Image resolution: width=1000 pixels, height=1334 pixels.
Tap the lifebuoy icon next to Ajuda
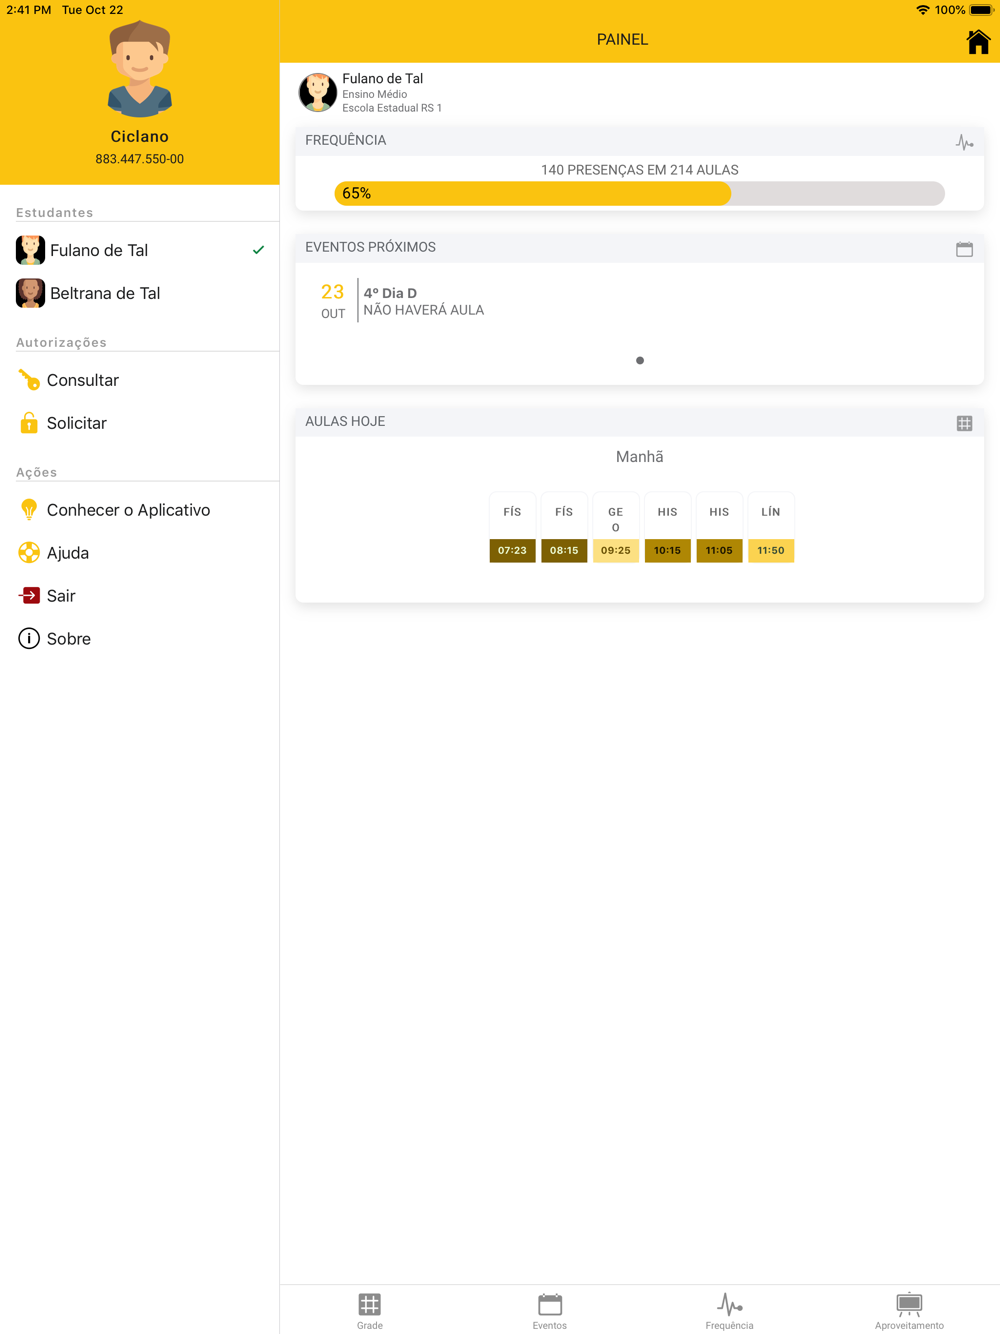pyautogui.click(x=29, y=553)
